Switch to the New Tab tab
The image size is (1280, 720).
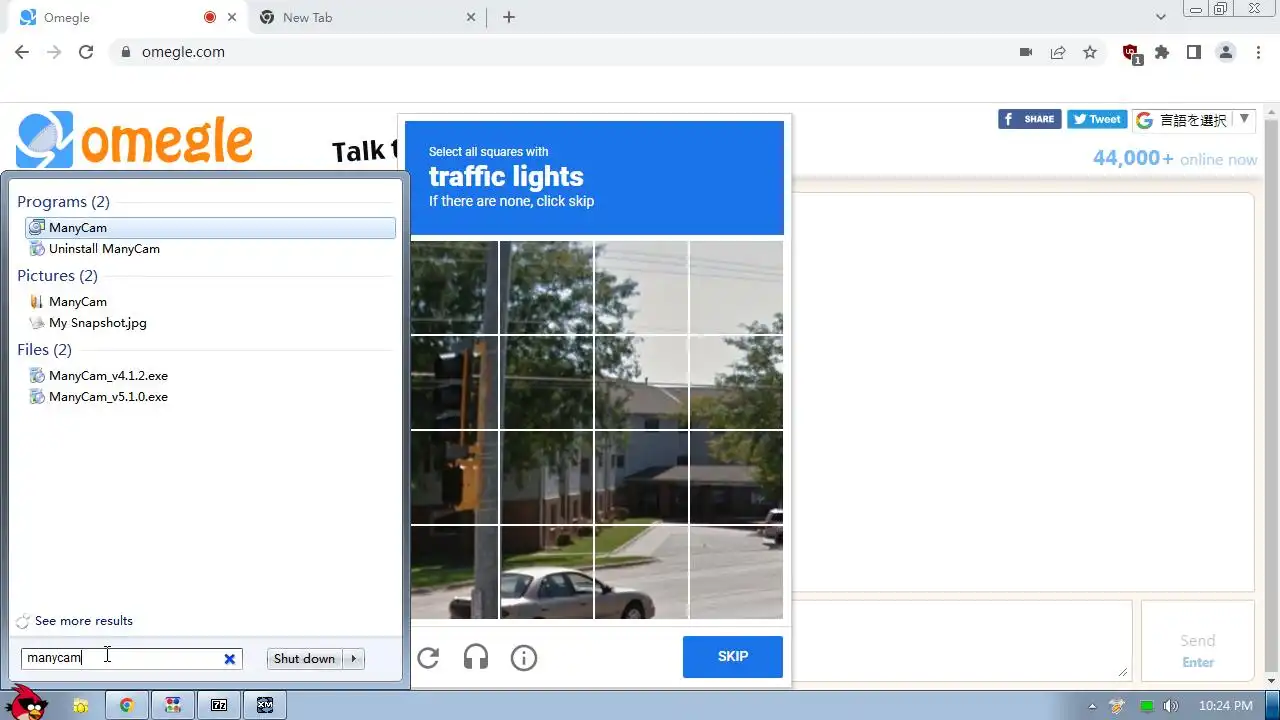[x=368, y=17]
